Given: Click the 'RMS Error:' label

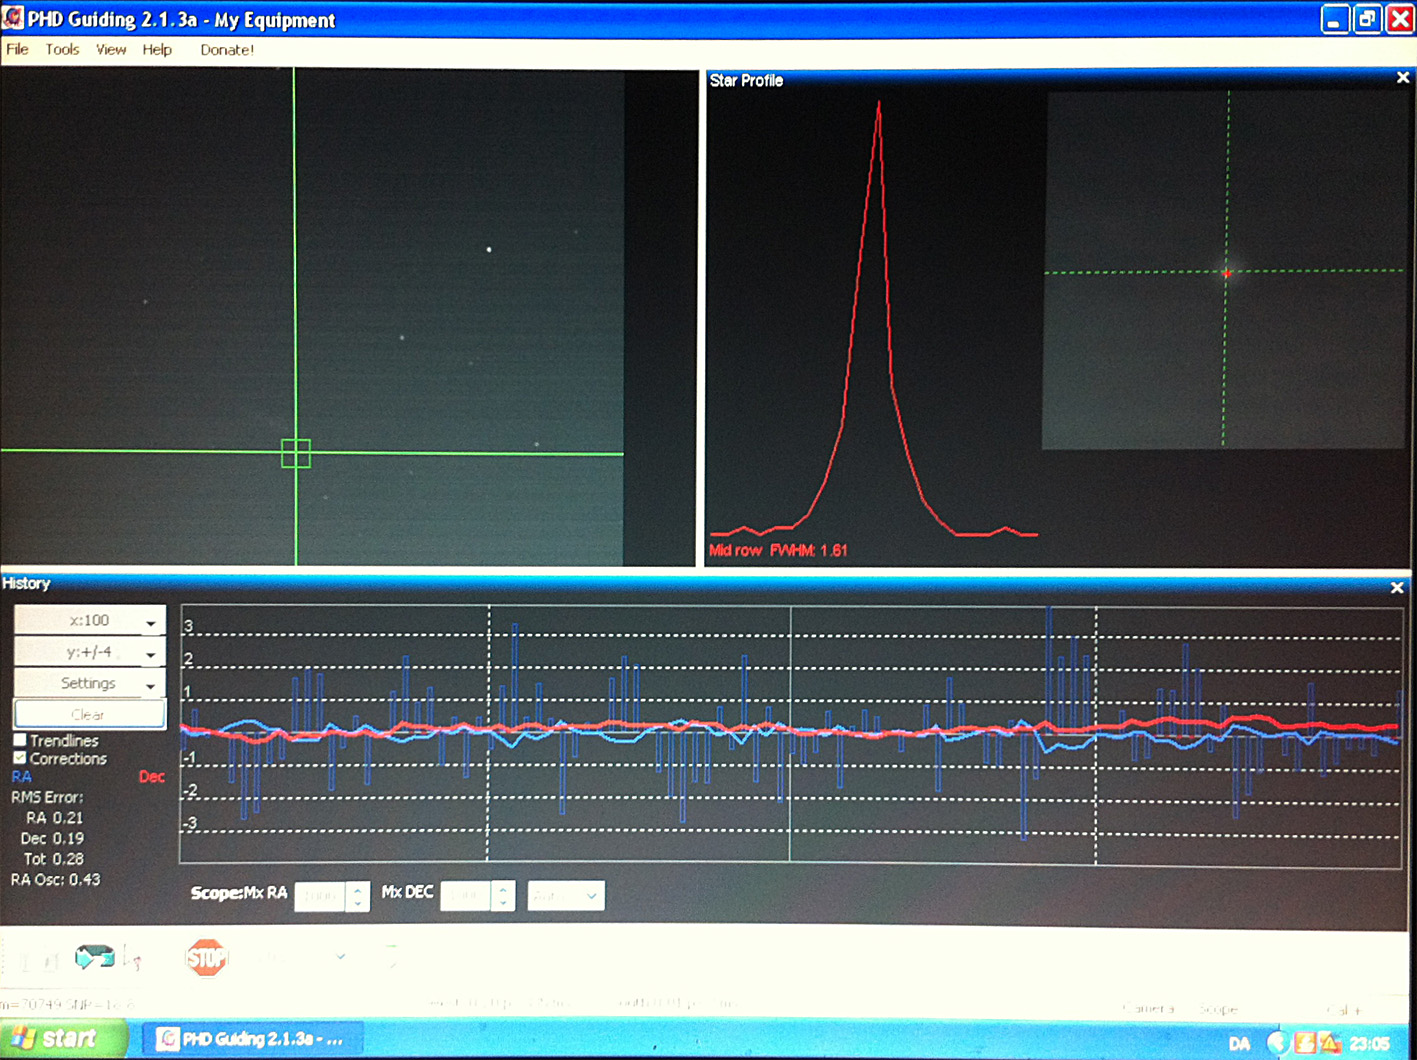Looking at the screenshot, I should click(x=47, y=797).
